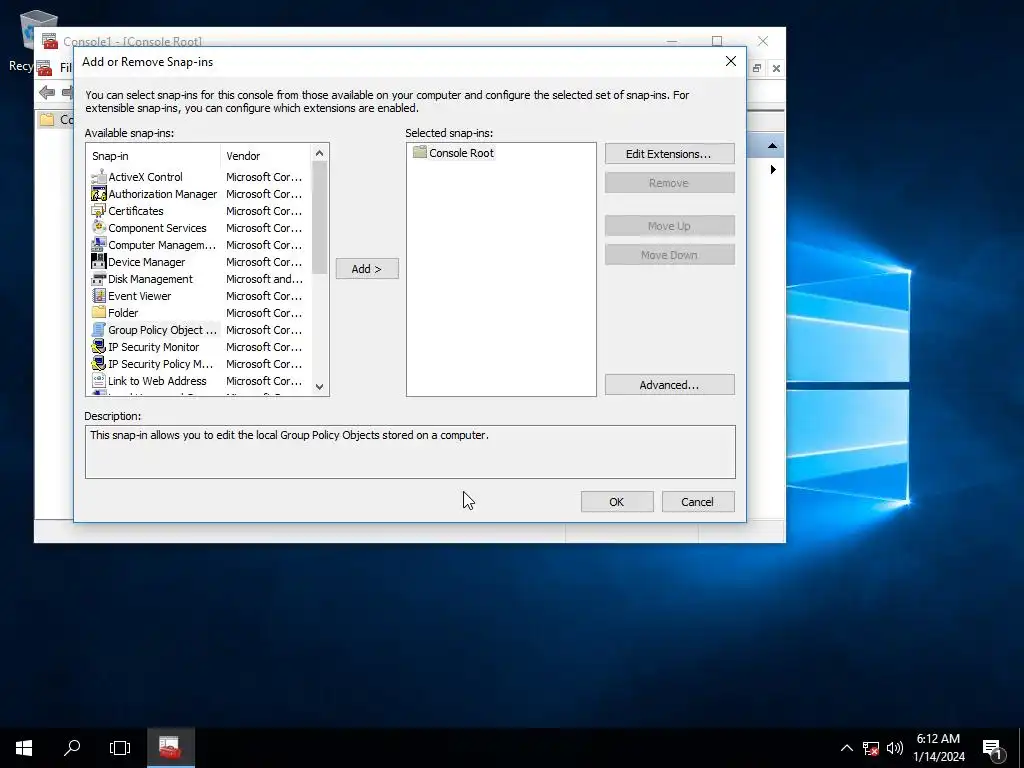1024x768 pixels.
Task: Select Event Viewer in the list
Action: pyautogui.click(x=140, y=295)
